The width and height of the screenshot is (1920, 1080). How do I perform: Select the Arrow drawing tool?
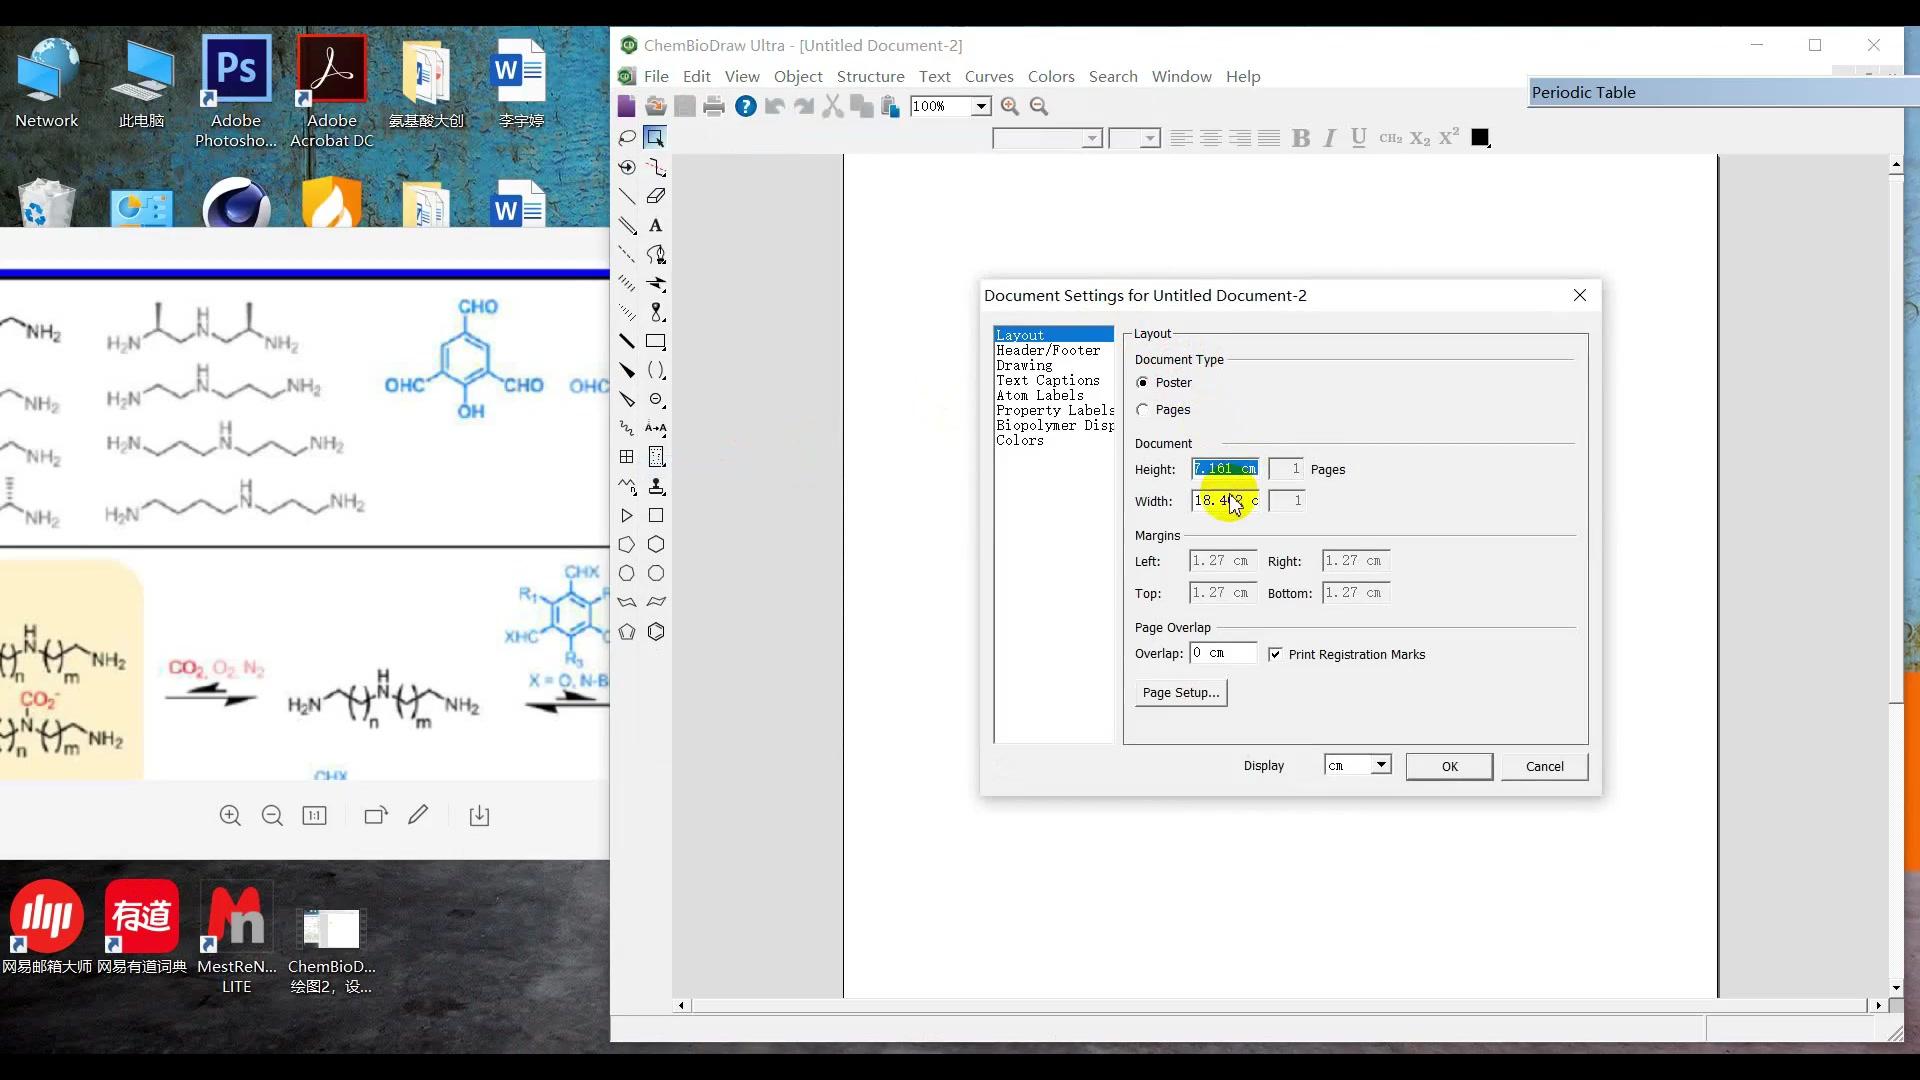tap(657, 283)
